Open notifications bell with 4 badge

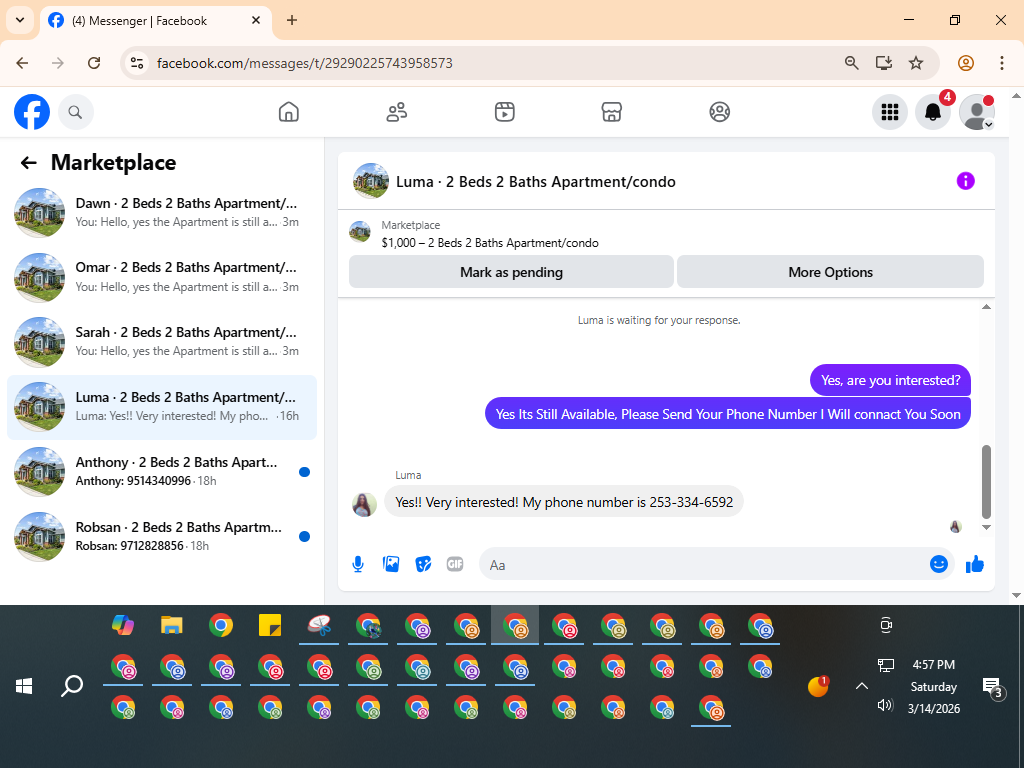click(x=933, y=112)
